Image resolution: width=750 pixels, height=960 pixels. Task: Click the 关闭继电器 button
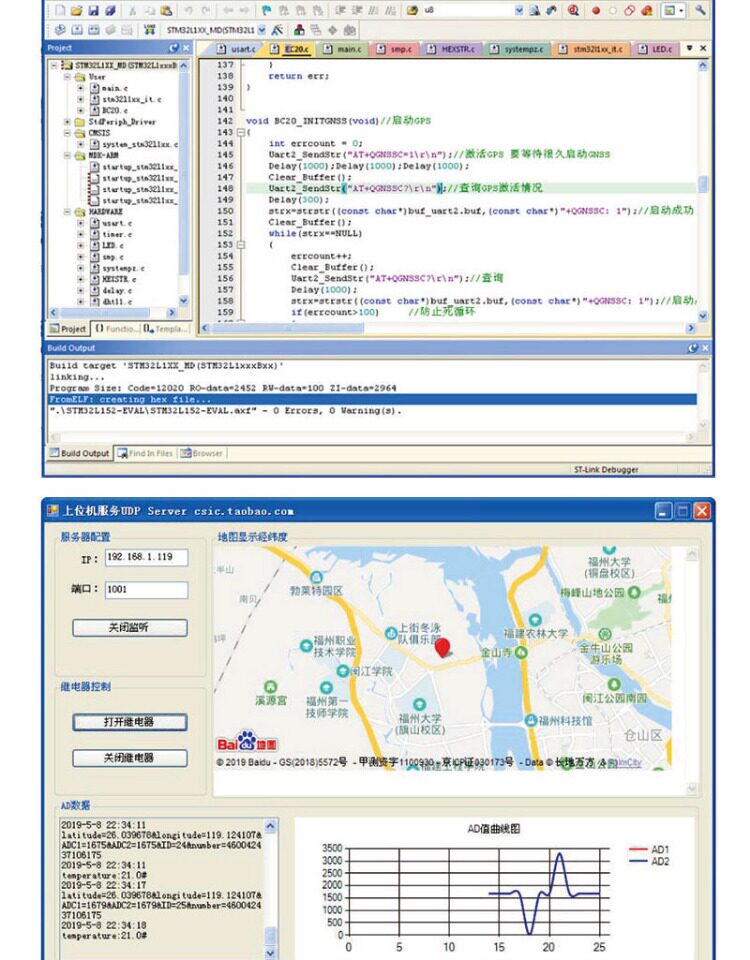click(130, 758)
